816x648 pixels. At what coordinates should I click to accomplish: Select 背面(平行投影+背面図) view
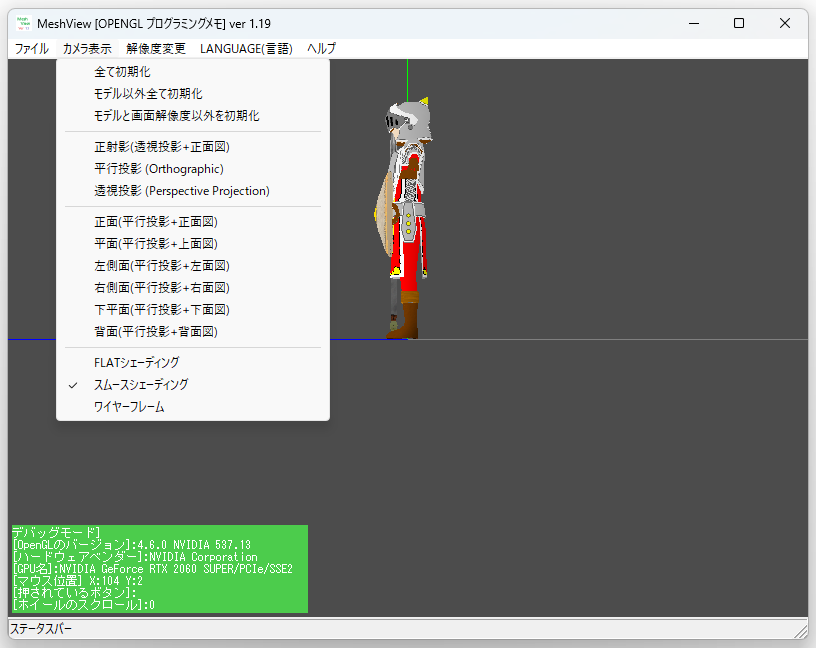pyautogui.click(x=193, y=332)
